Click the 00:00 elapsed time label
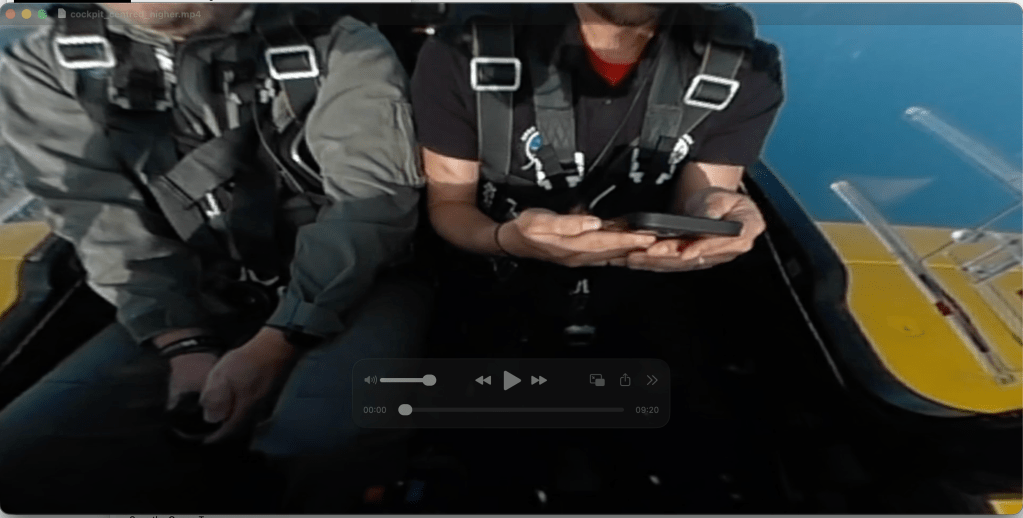The width and height of the screenshot is (1023, 518). coord(375,410)
